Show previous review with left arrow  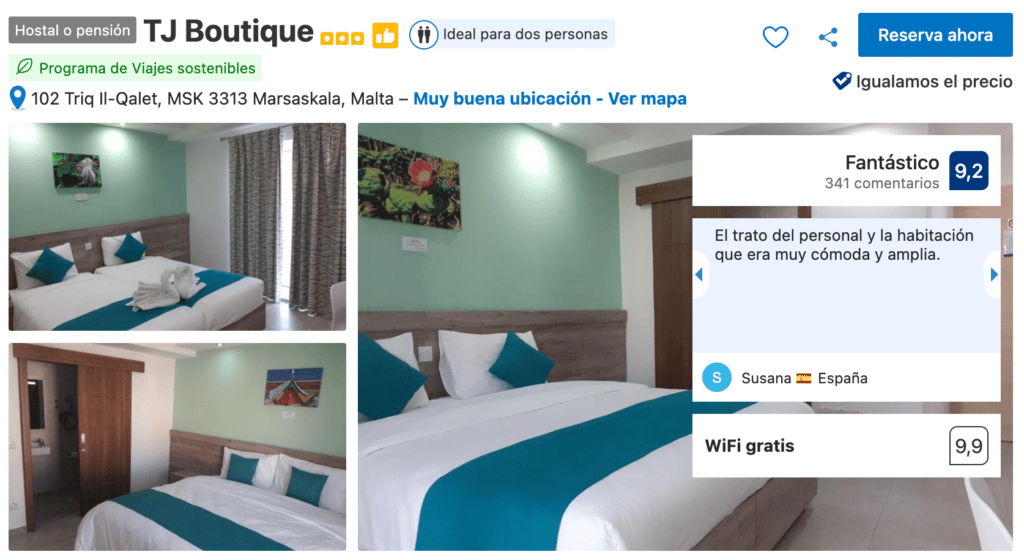[x=699, y=275]
